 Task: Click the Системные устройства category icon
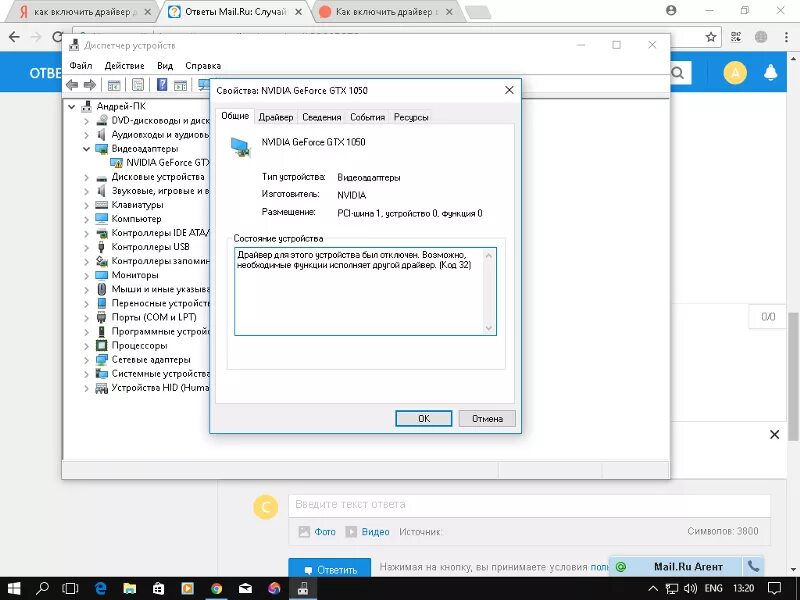[x=102, y=374]
